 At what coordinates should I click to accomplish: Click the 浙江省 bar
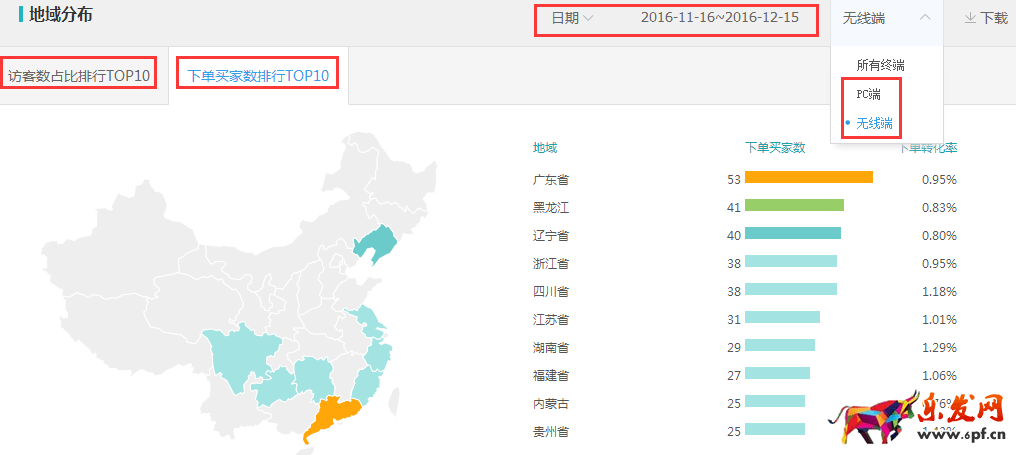click(791, 261)
